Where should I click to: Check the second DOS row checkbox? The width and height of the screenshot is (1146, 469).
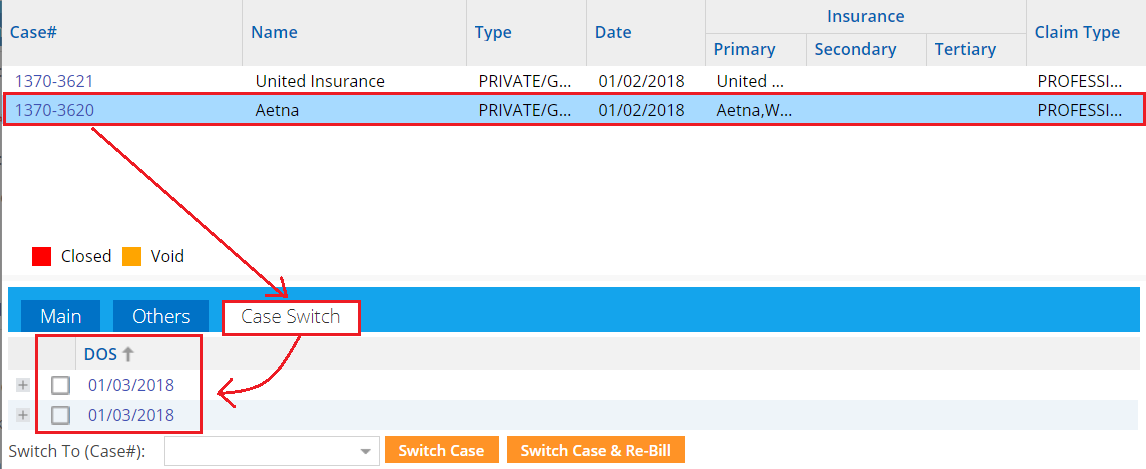61,415
